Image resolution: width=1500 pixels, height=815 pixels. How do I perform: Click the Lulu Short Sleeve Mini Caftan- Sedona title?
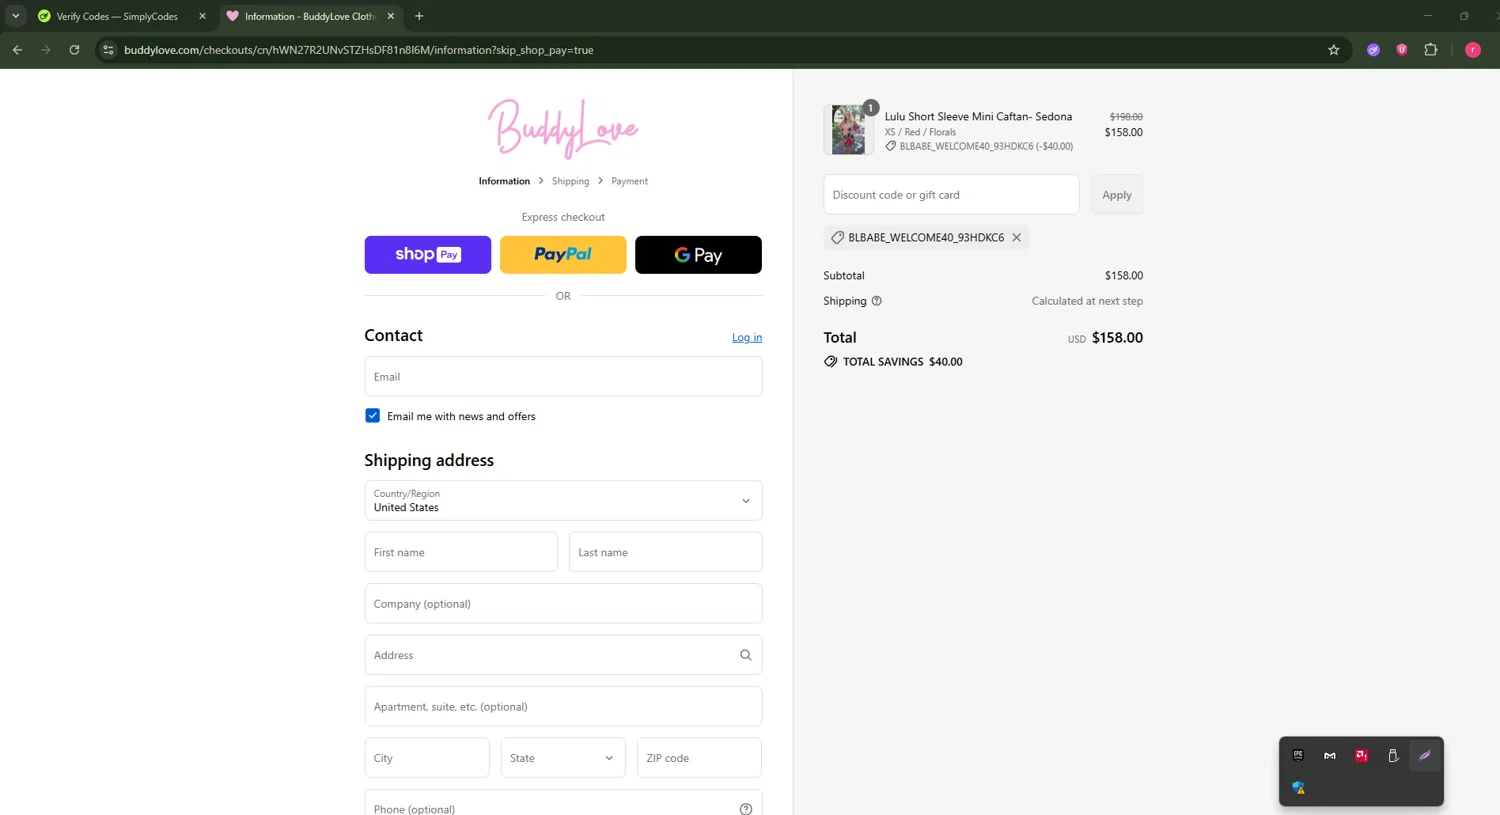click(x=978, y=117)
